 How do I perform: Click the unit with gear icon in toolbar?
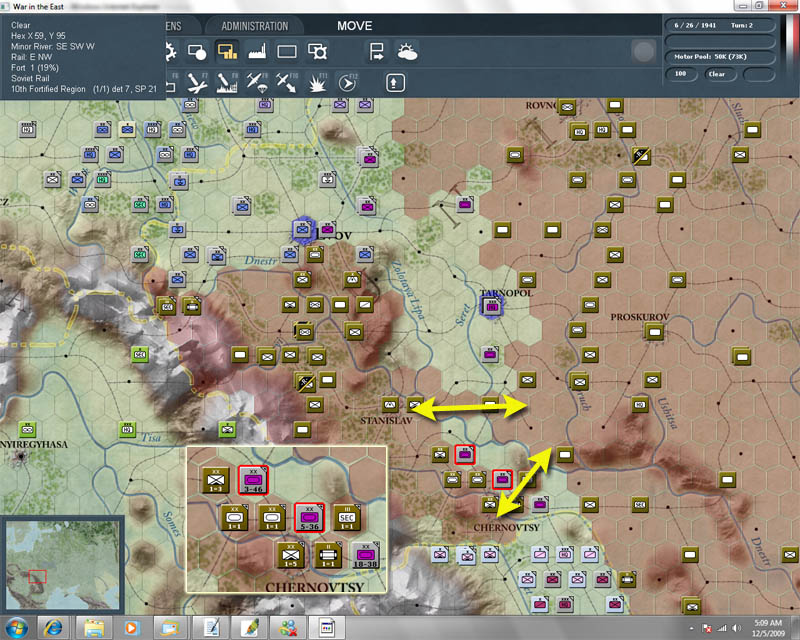pos(317,52)
